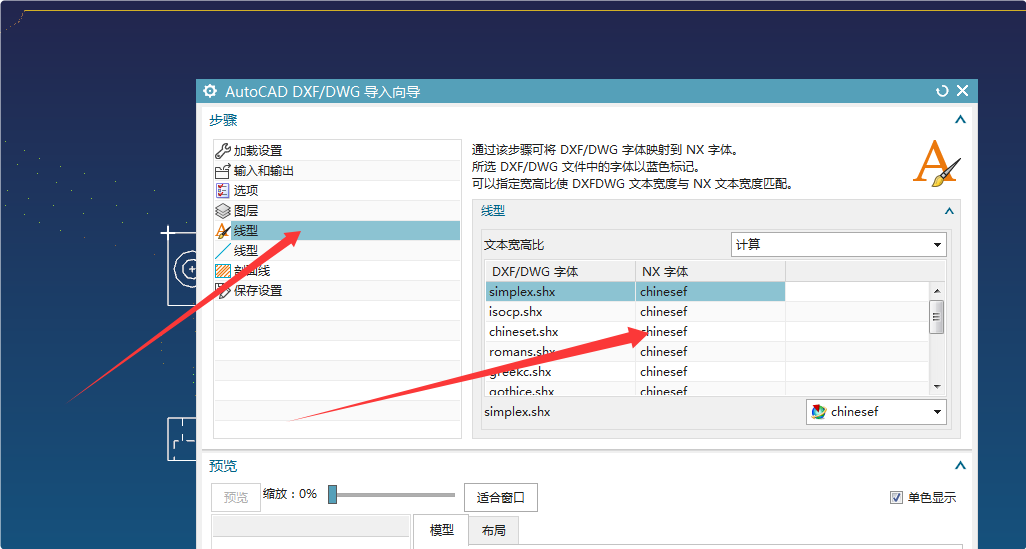Click the colorful font icon beside chinesef dropdown
The image size is (1026, 549).
click(819, 412)
